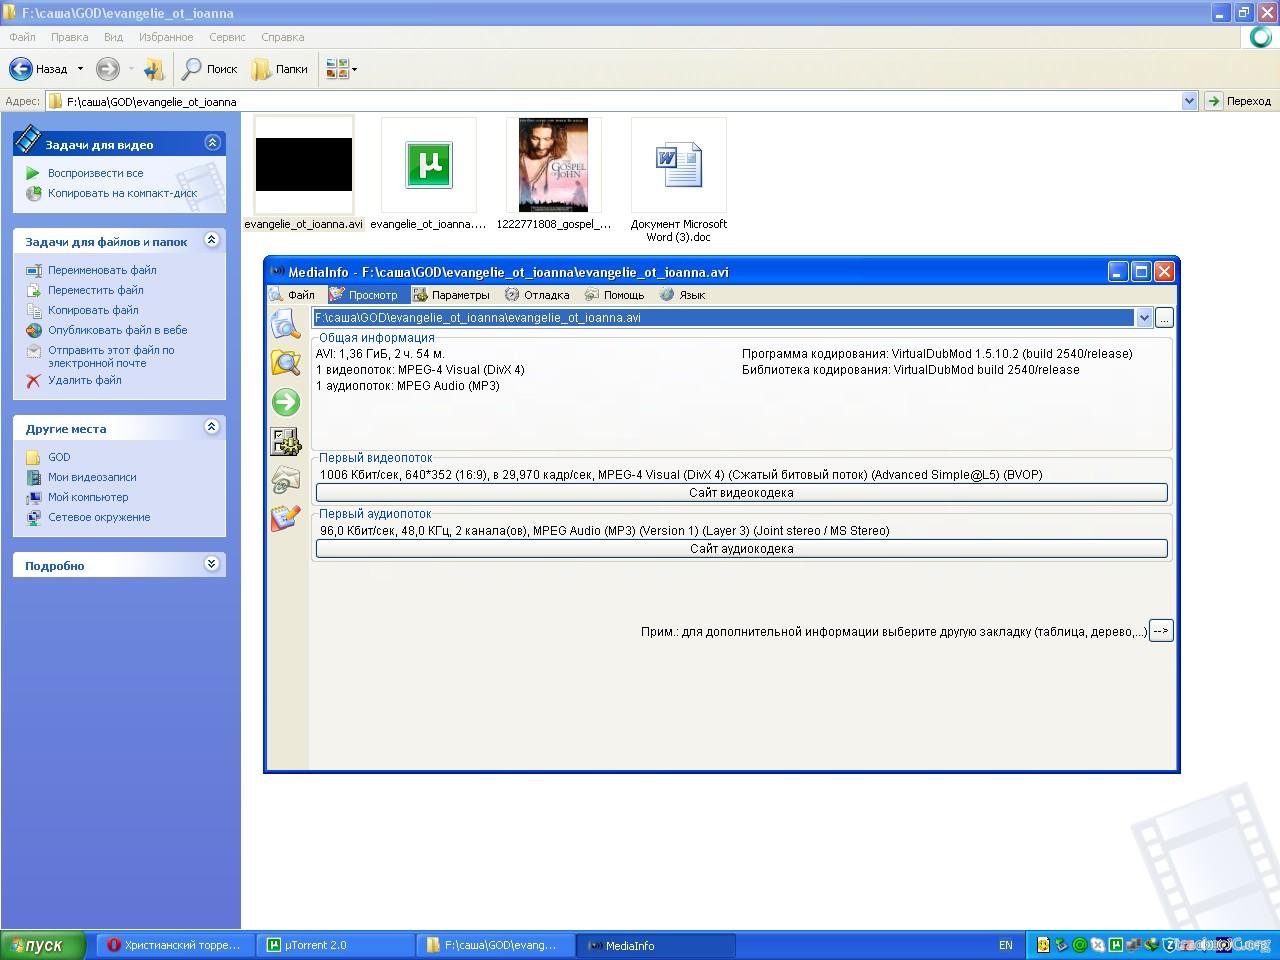This screenshot has height=960, width=1280.
Task: Click the Сайт видеокодека button
Action: pyautogui.click(x=741, y=493)
